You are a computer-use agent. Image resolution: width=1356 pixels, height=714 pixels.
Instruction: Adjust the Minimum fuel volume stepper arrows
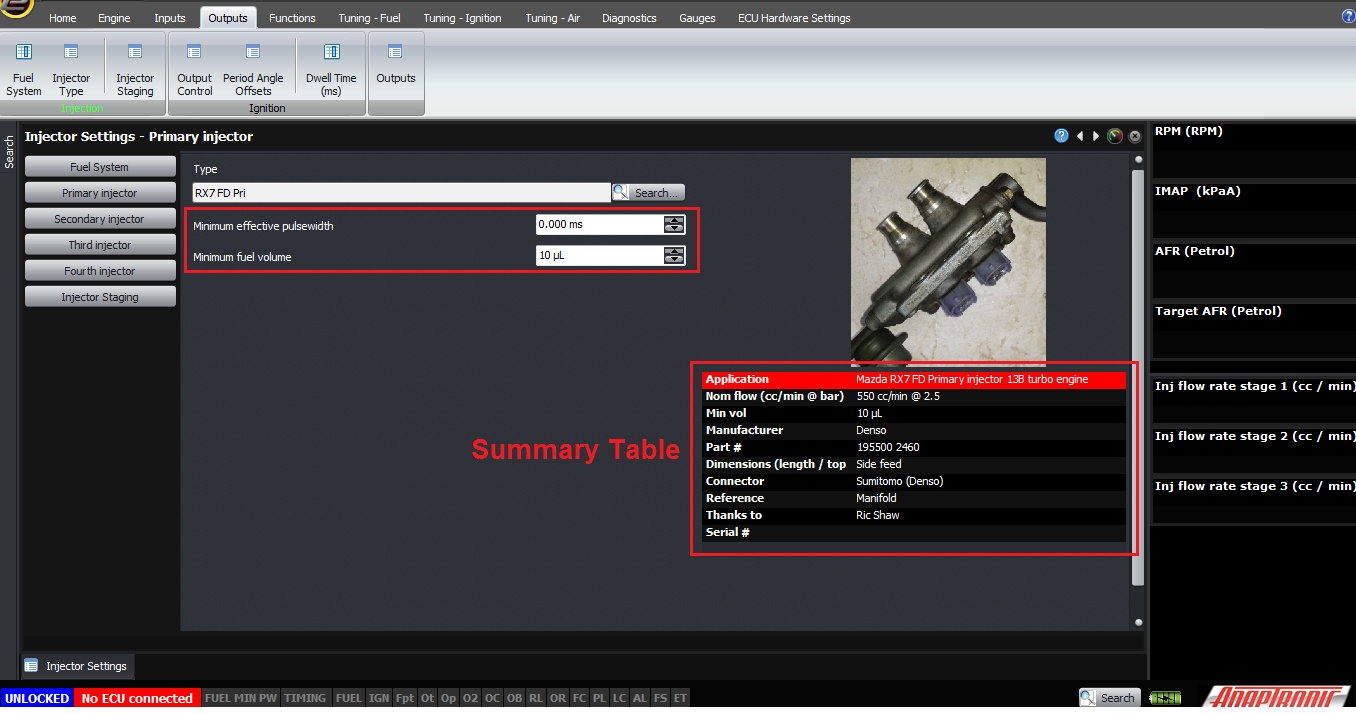pos(675,256)
